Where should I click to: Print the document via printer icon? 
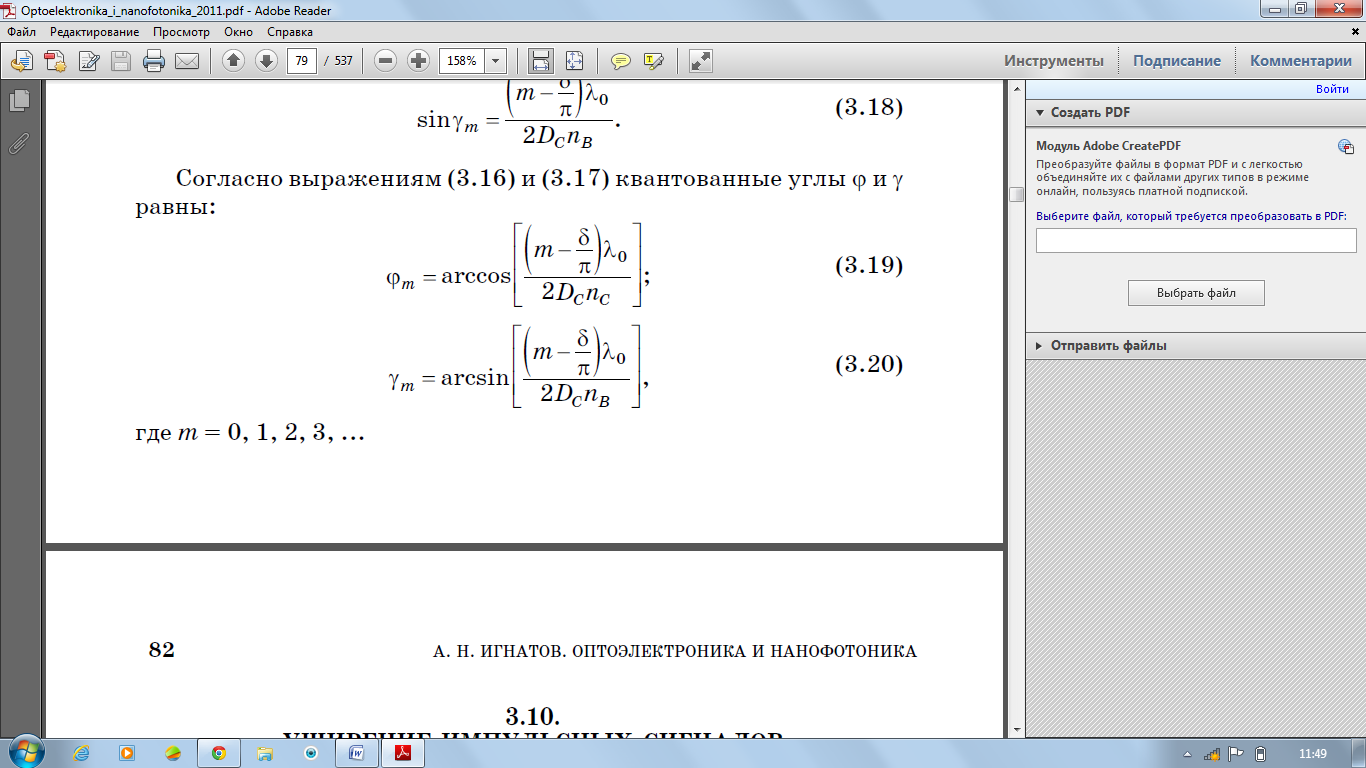coord(154,61)
